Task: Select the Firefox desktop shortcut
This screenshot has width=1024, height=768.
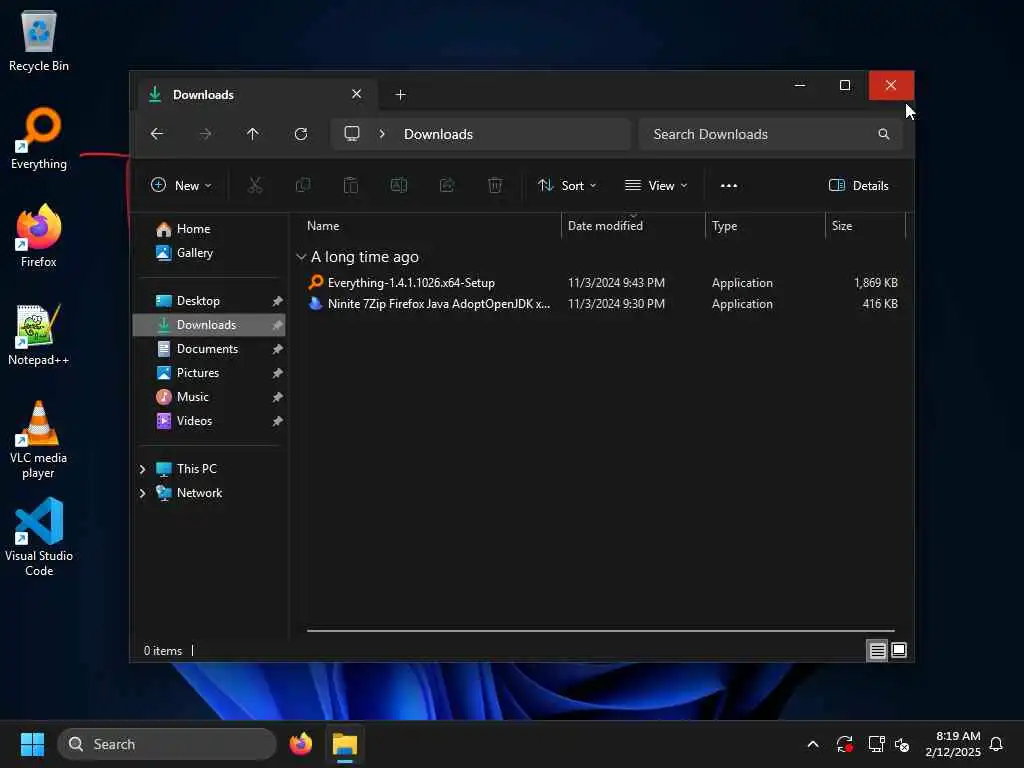Action: pos(39,236)
